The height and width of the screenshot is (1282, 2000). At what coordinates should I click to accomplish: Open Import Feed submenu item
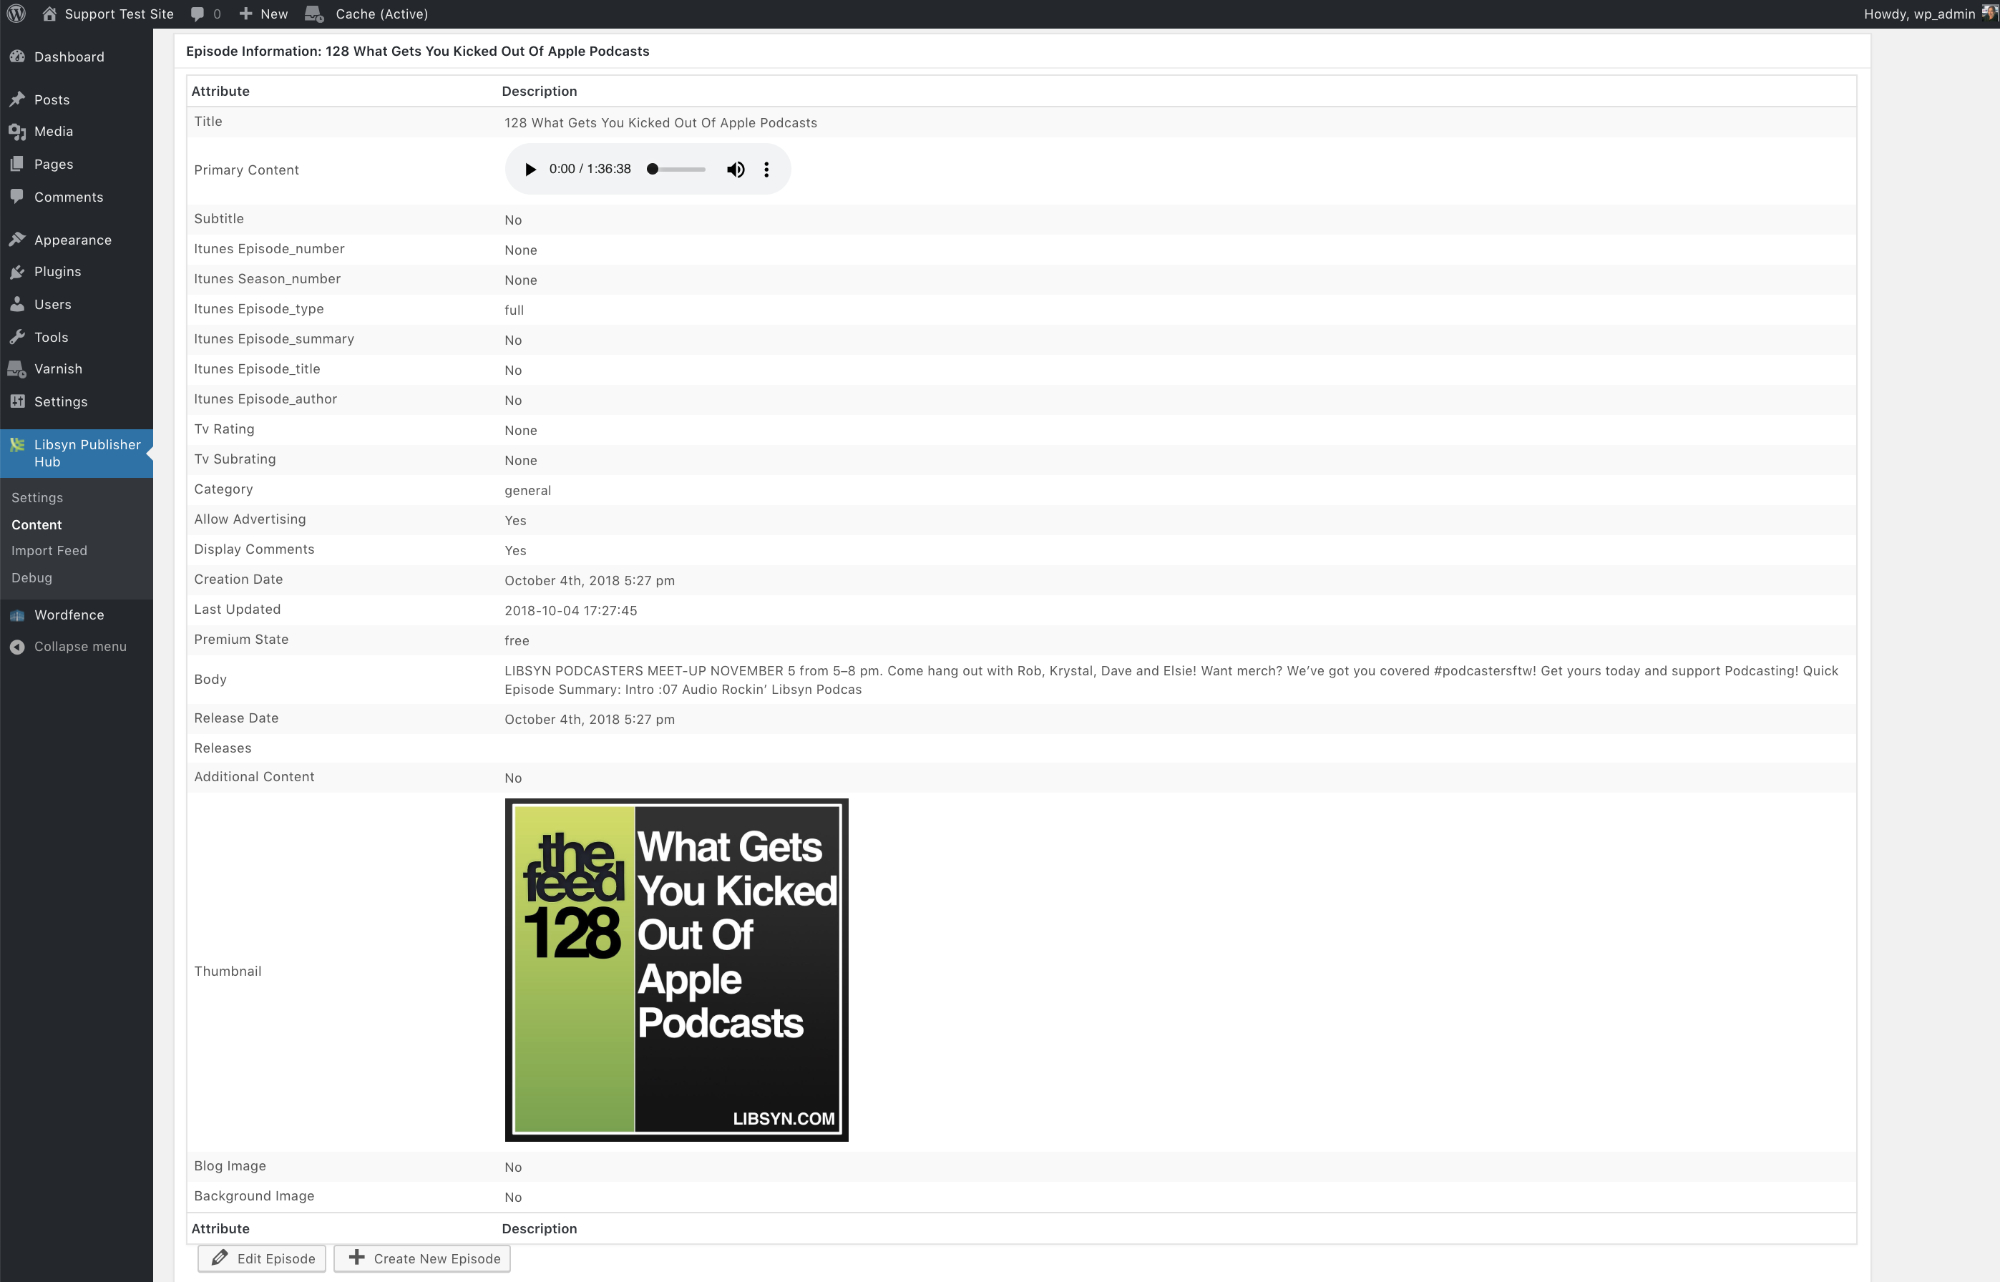[49, 551]
